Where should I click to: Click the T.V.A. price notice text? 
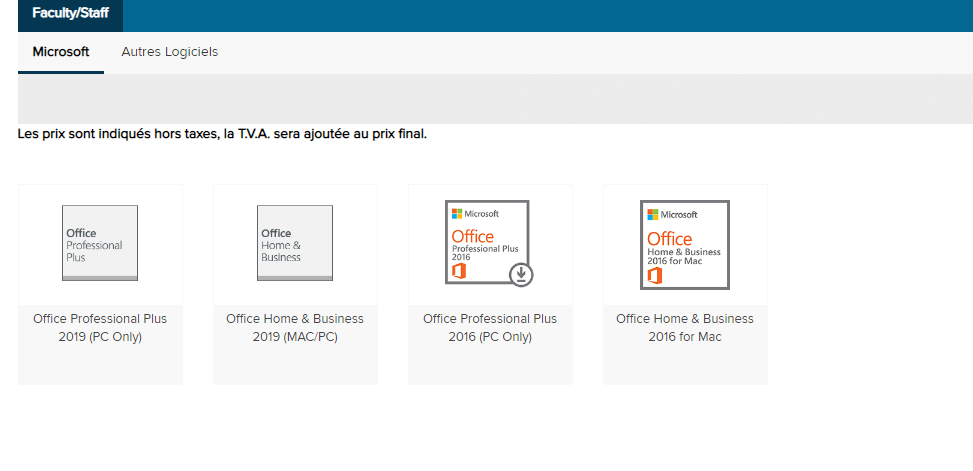[x=222, y=134]
